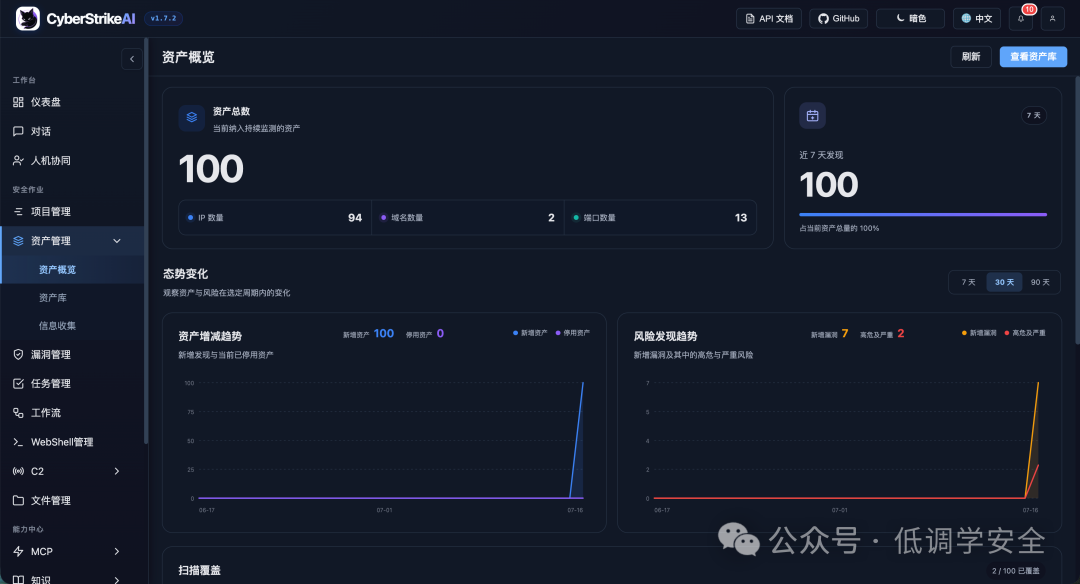Viewport: 1080px width, 584px height.
Task: Toggle 新增漏洞 legend series in 风险发现趋势 chart
Action: (979, 333)
